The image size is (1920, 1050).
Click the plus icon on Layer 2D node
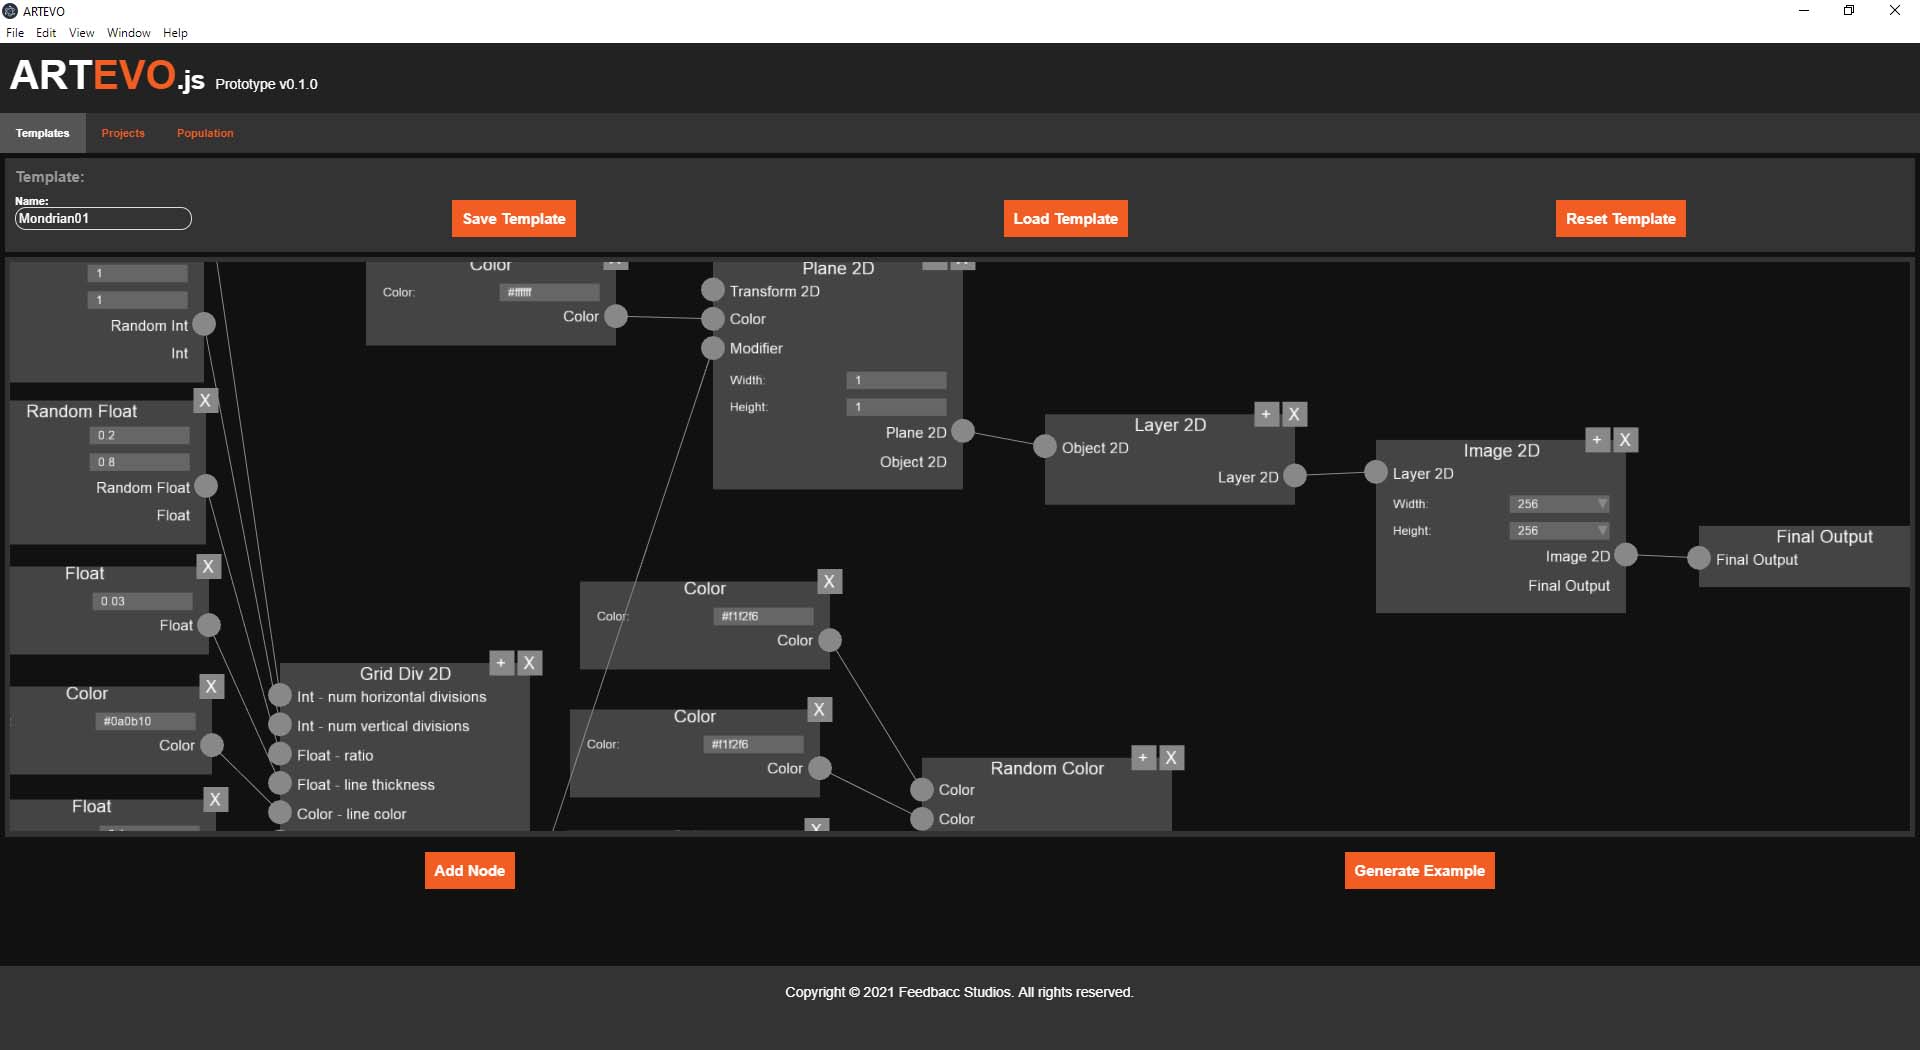(1266, 414)
